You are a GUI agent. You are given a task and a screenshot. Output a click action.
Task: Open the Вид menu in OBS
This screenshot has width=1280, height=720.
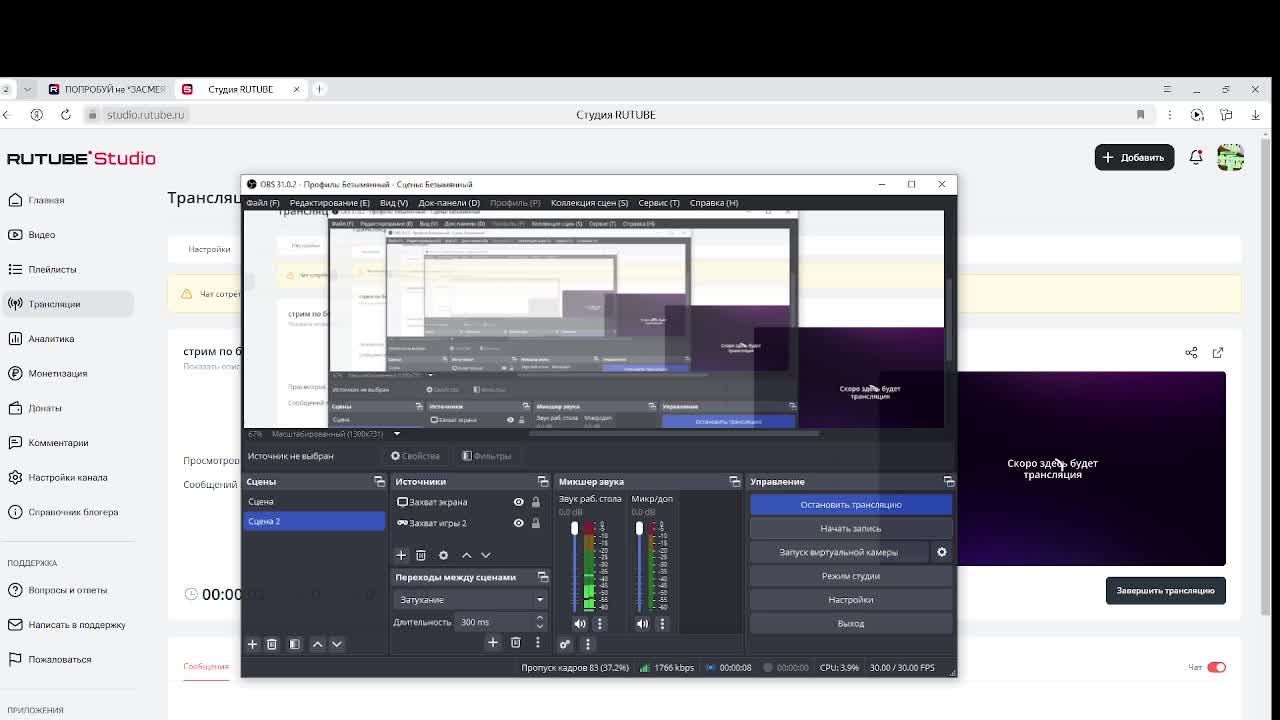393,203
